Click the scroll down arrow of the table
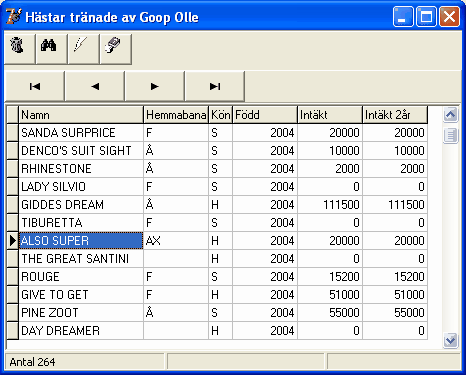466x375 pixels. (x=451, y=341)
